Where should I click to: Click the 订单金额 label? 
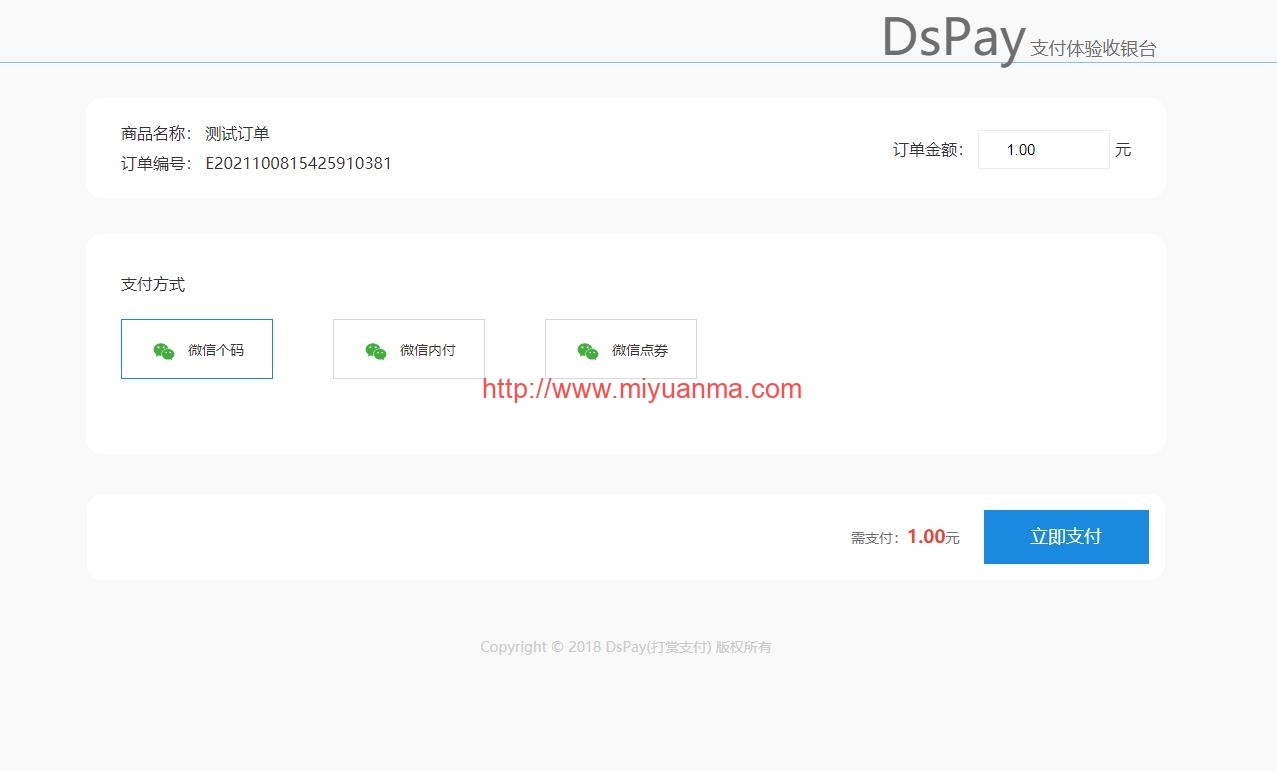(x=928, y=150)
